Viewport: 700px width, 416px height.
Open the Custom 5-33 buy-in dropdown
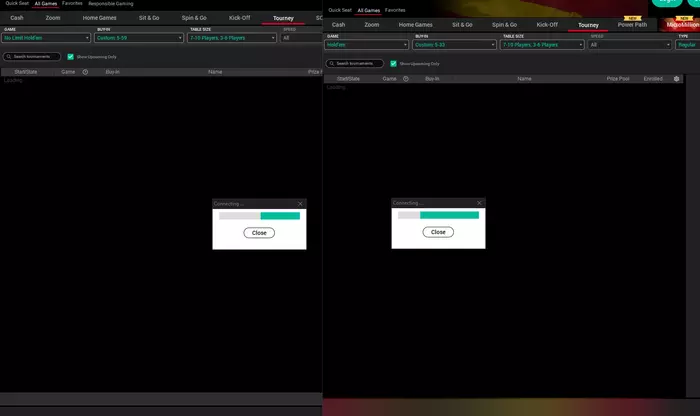click(454, 45)
